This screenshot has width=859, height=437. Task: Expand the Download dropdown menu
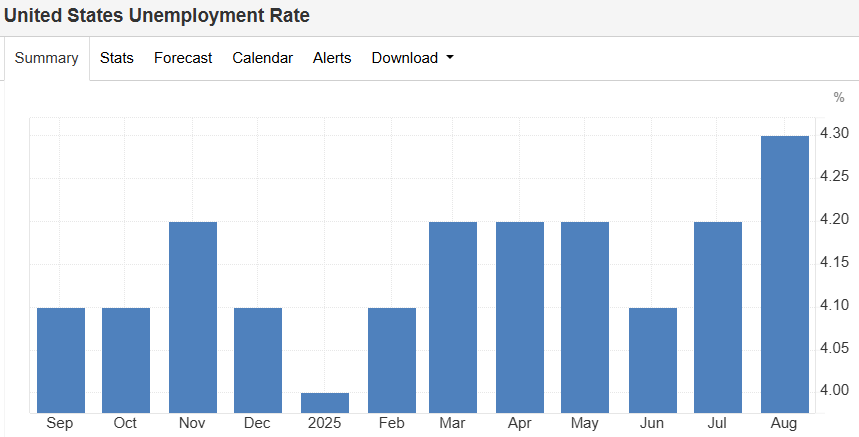tap(412, 58)
